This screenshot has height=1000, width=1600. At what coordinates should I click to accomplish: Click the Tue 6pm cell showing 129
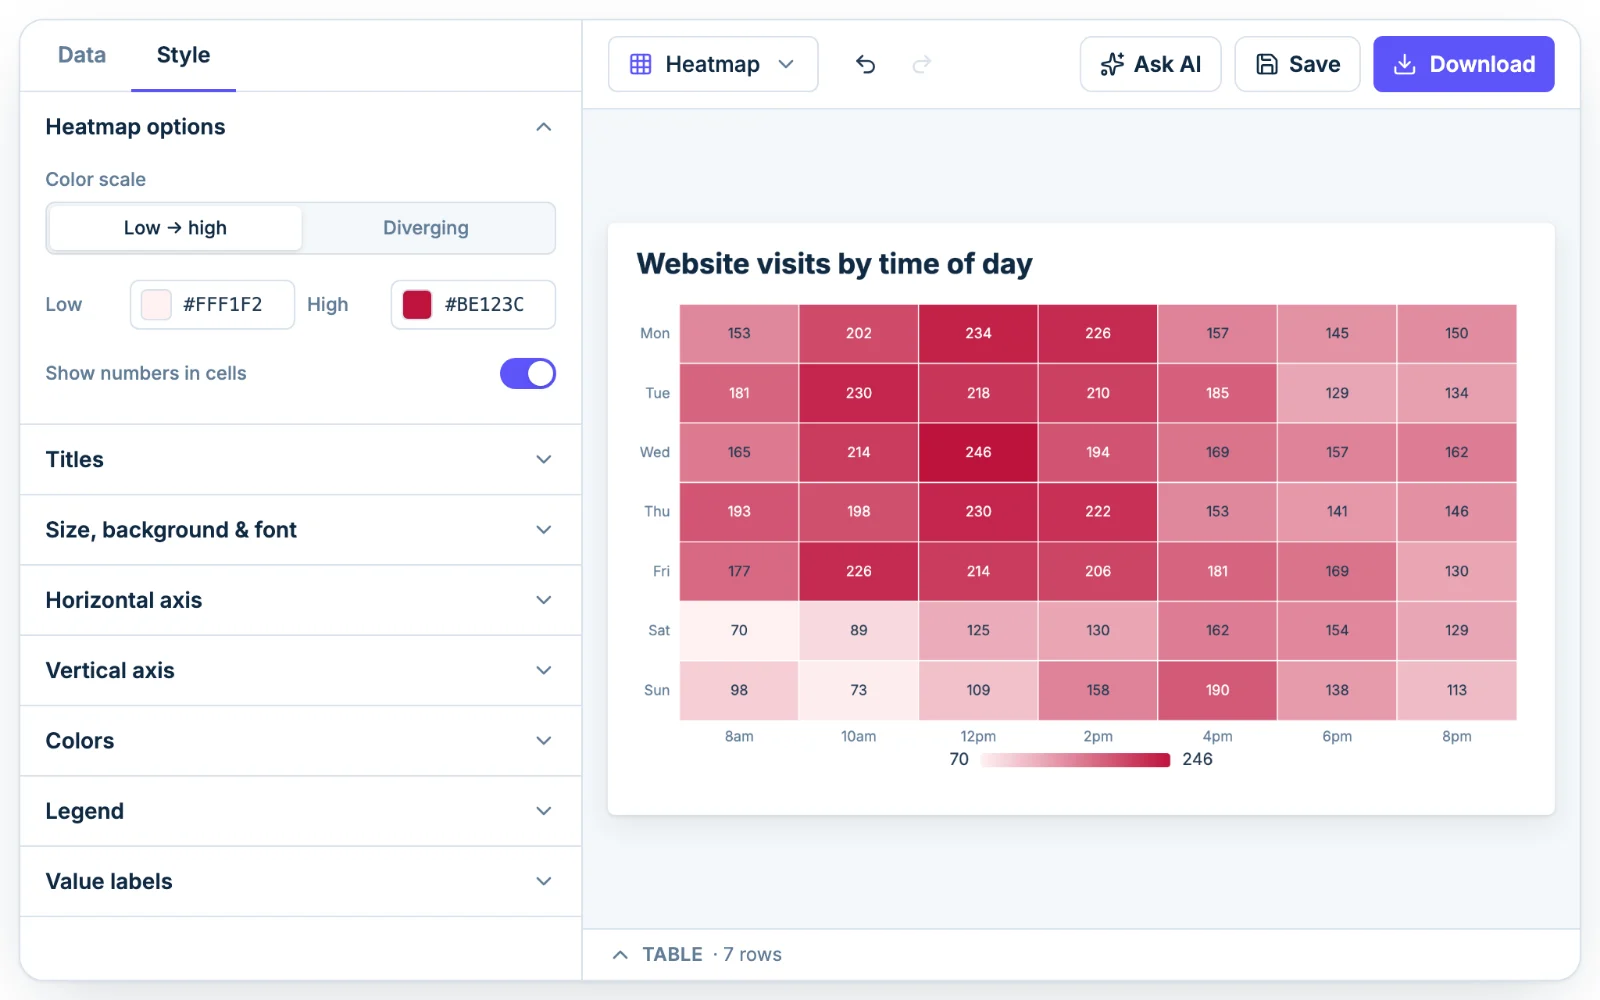[x=1337, y=393]
